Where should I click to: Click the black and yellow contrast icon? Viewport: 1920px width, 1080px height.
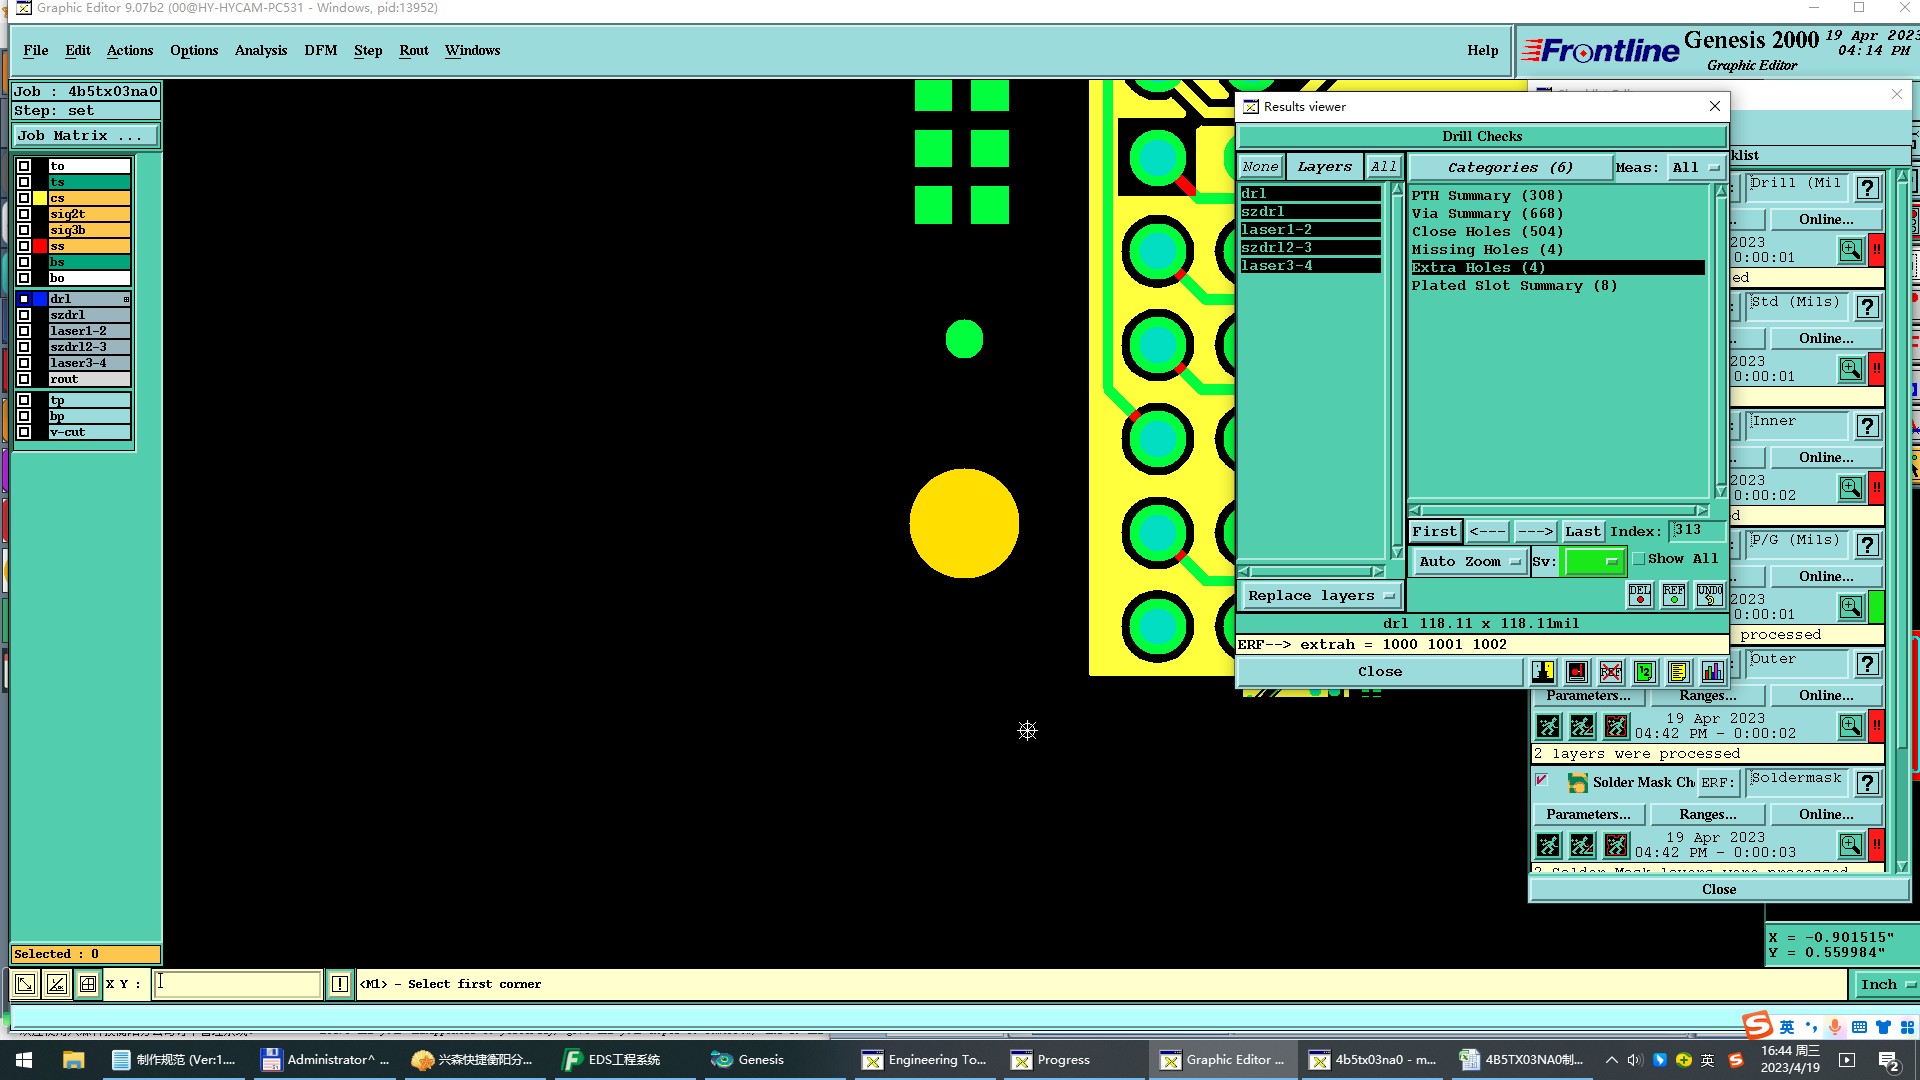[1543, 672]
